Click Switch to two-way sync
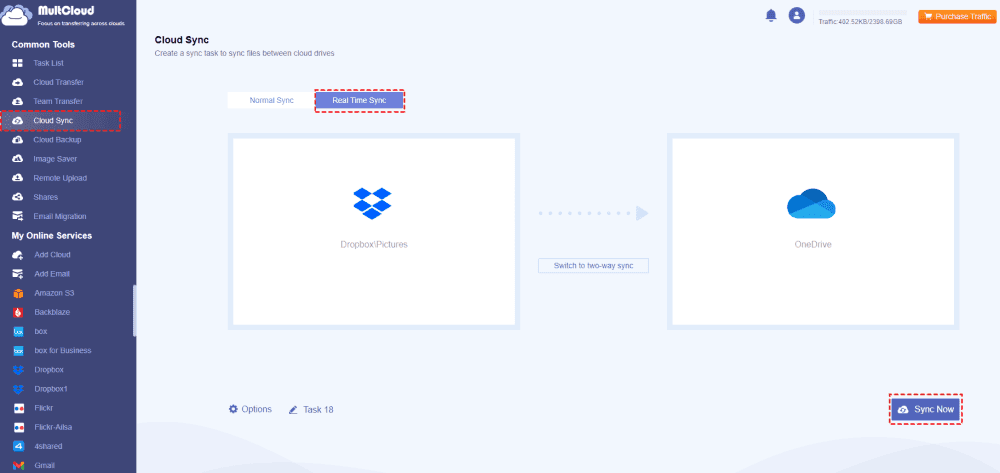1000x473 pixels. click(x=593, y=266)
